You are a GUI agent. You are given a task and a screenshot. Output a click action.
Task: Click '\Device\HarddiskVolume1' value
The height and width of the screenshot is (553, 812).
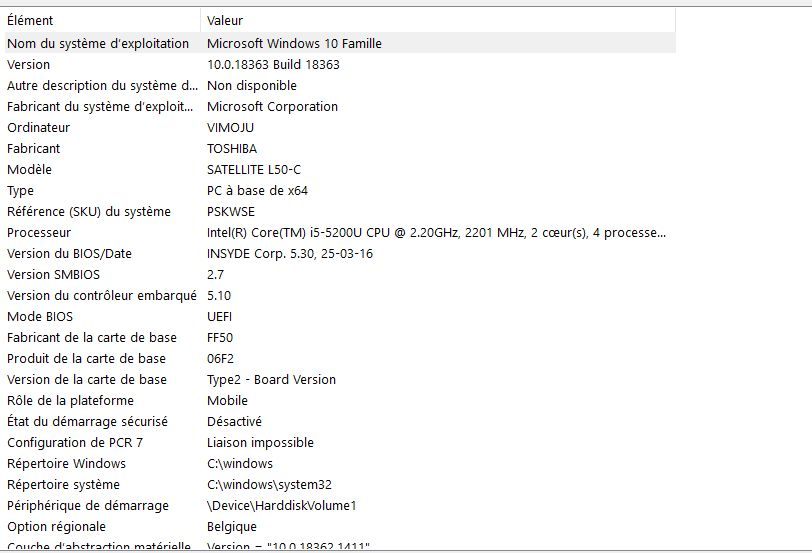click(x=282, y=505)
